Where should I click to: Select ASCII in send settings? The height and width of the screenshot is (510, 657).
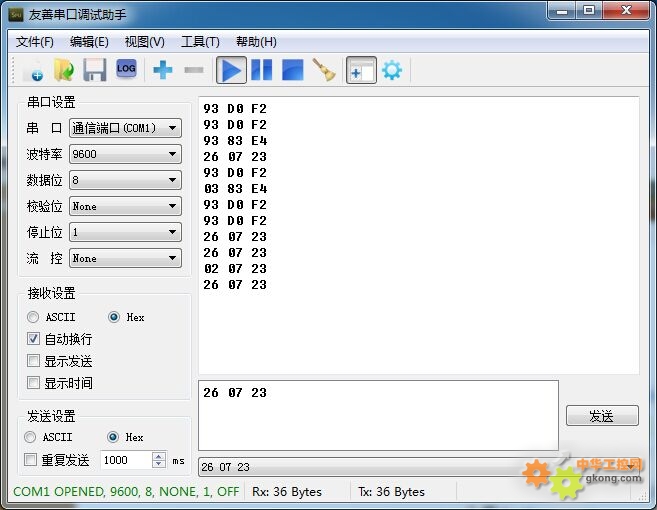click(48, 437)
